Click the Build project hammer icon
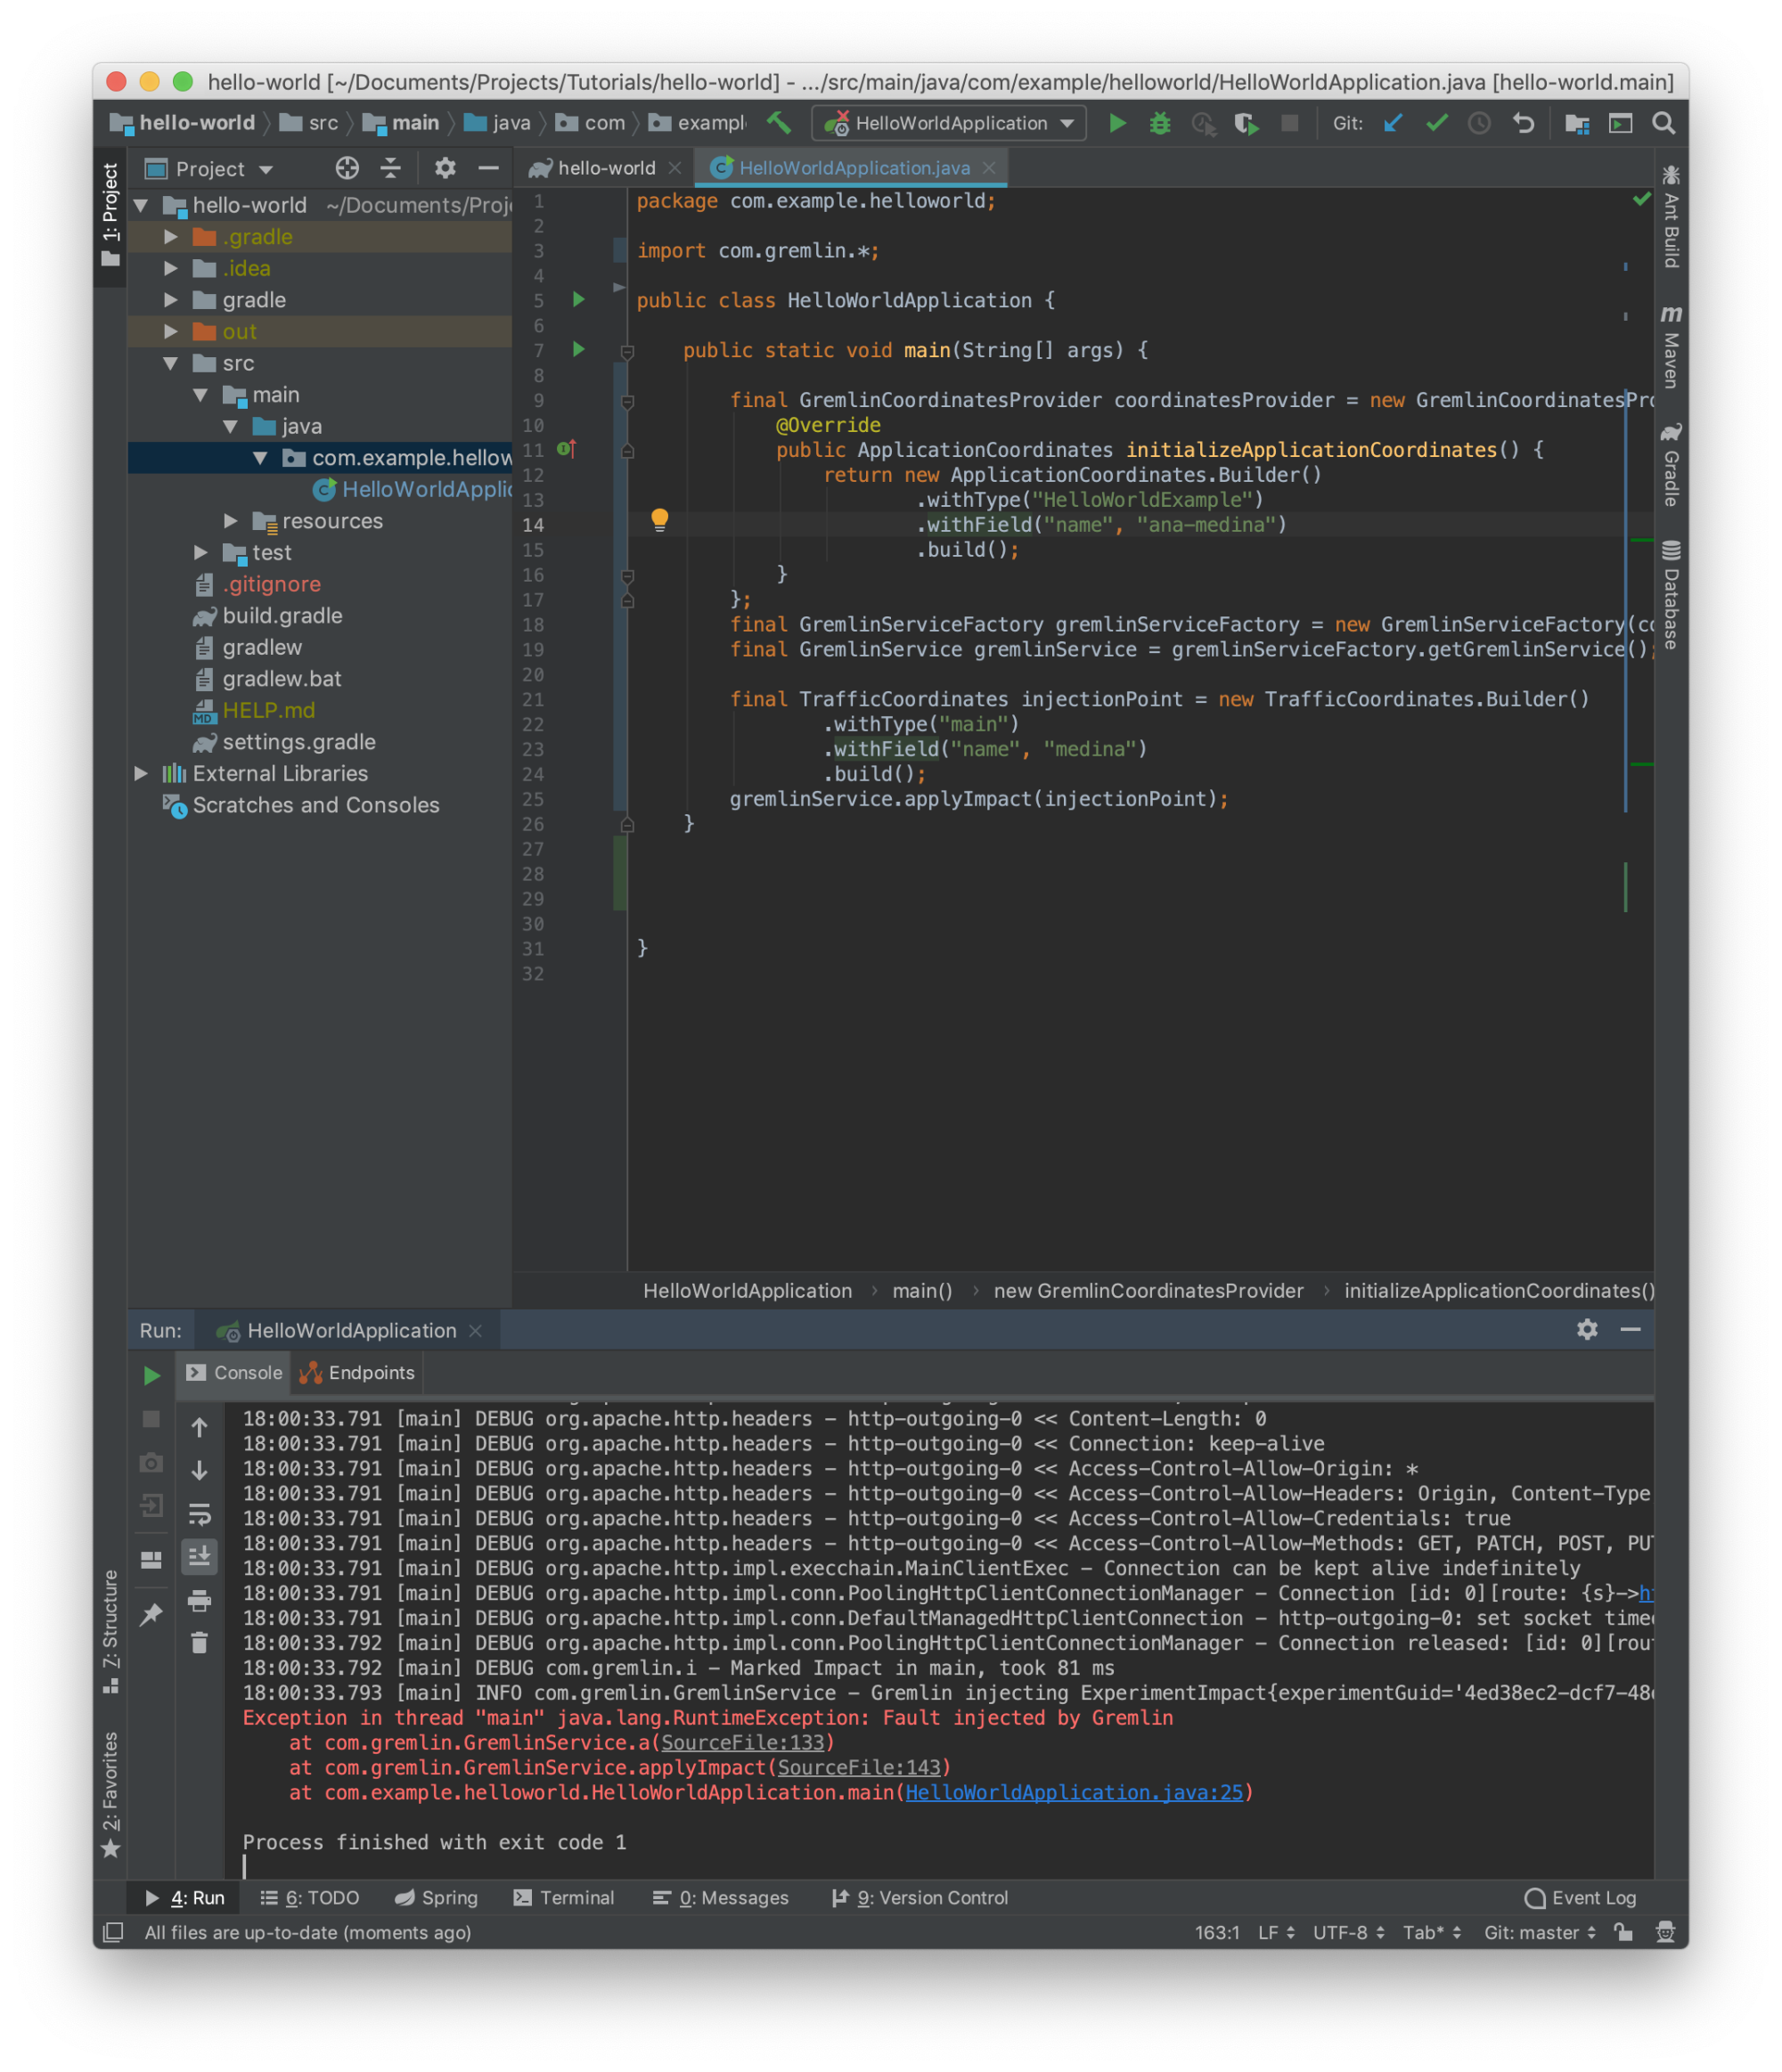 click(x=778, y=123)
